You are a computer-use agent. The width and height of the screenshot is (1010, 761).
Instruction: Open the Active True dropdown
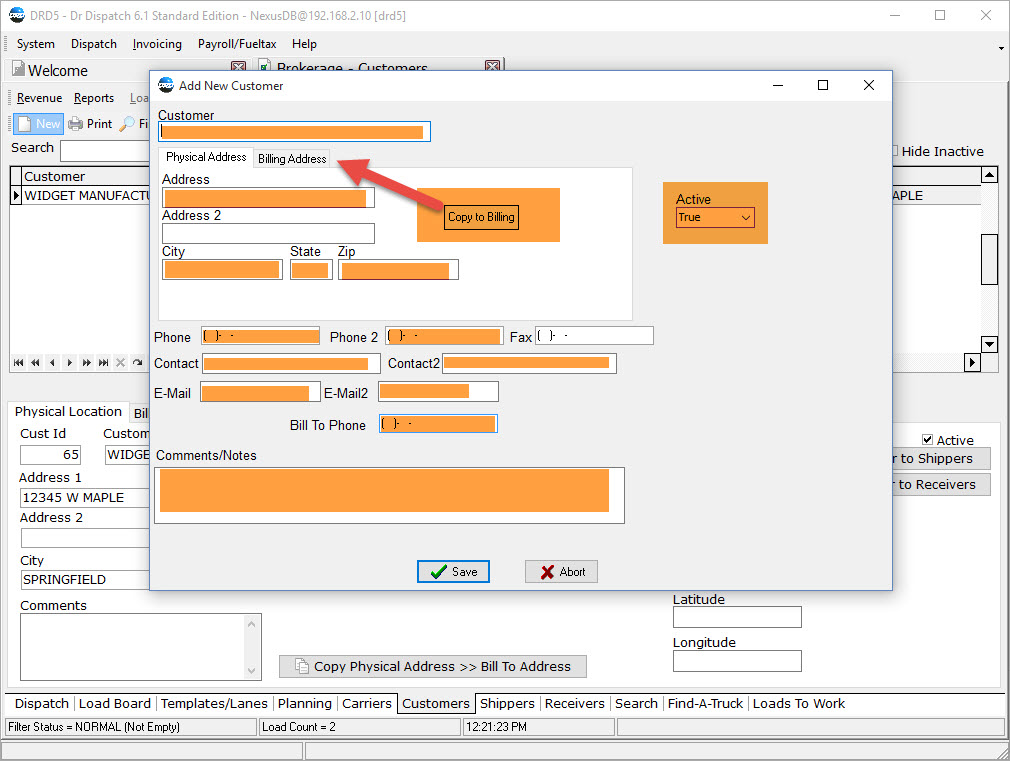[x=715, y=218]
